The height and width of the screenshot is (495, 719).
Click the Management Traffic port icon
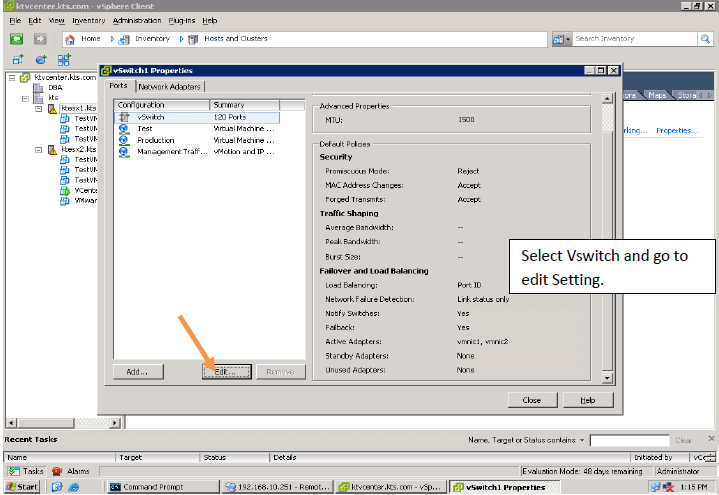click(124, 152)
